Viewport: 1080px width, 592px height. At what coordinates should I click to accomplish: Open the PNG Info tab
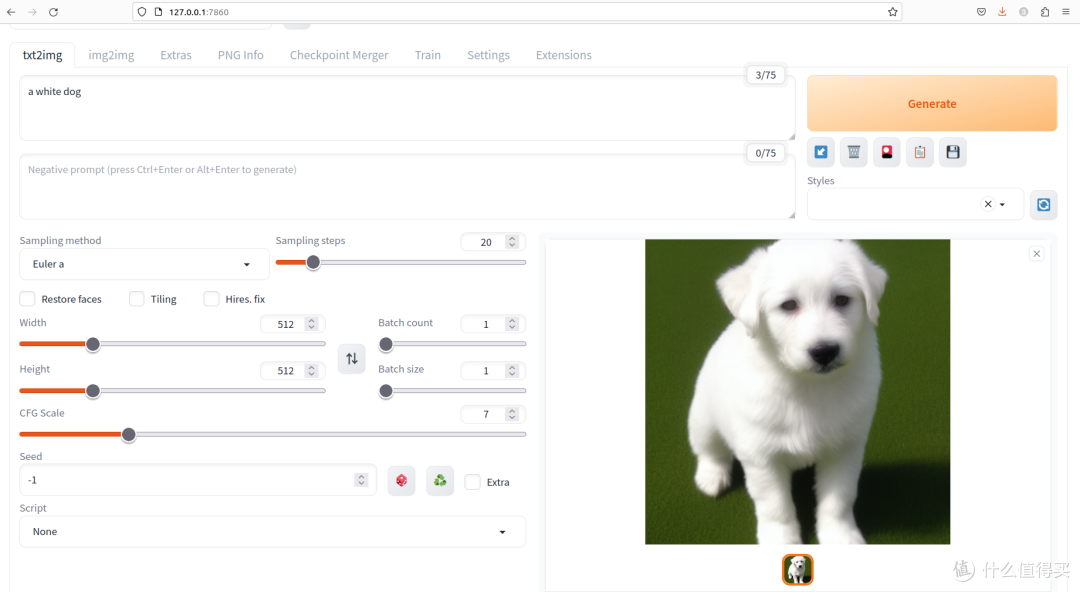pos(240,55)
